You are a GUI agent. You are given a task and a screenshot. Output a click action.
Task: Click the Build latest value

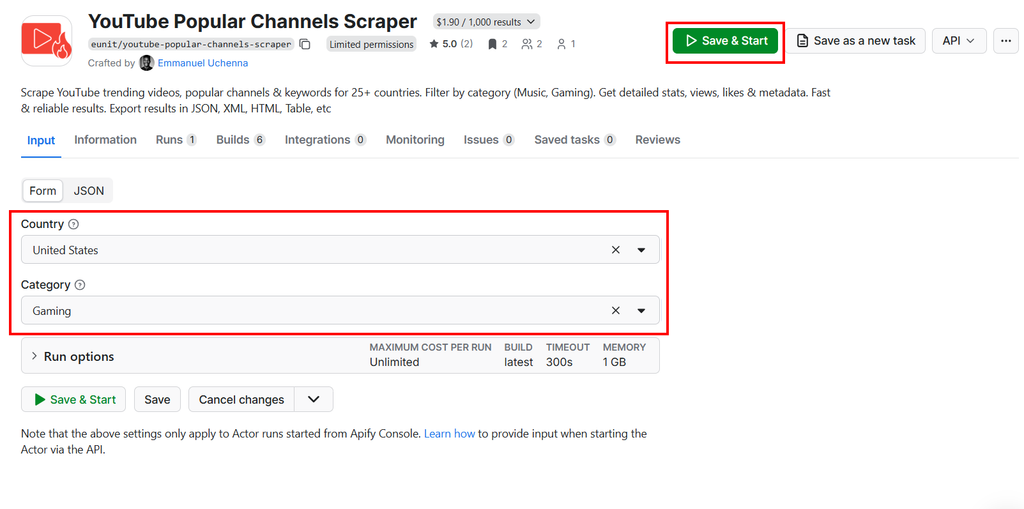519,362
